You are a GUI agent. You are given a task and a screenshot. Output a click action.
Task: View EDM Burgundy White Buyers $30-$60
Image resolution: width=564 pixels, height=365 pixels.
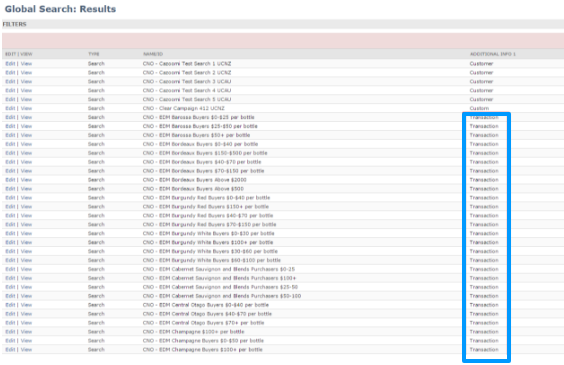point(26,251)
